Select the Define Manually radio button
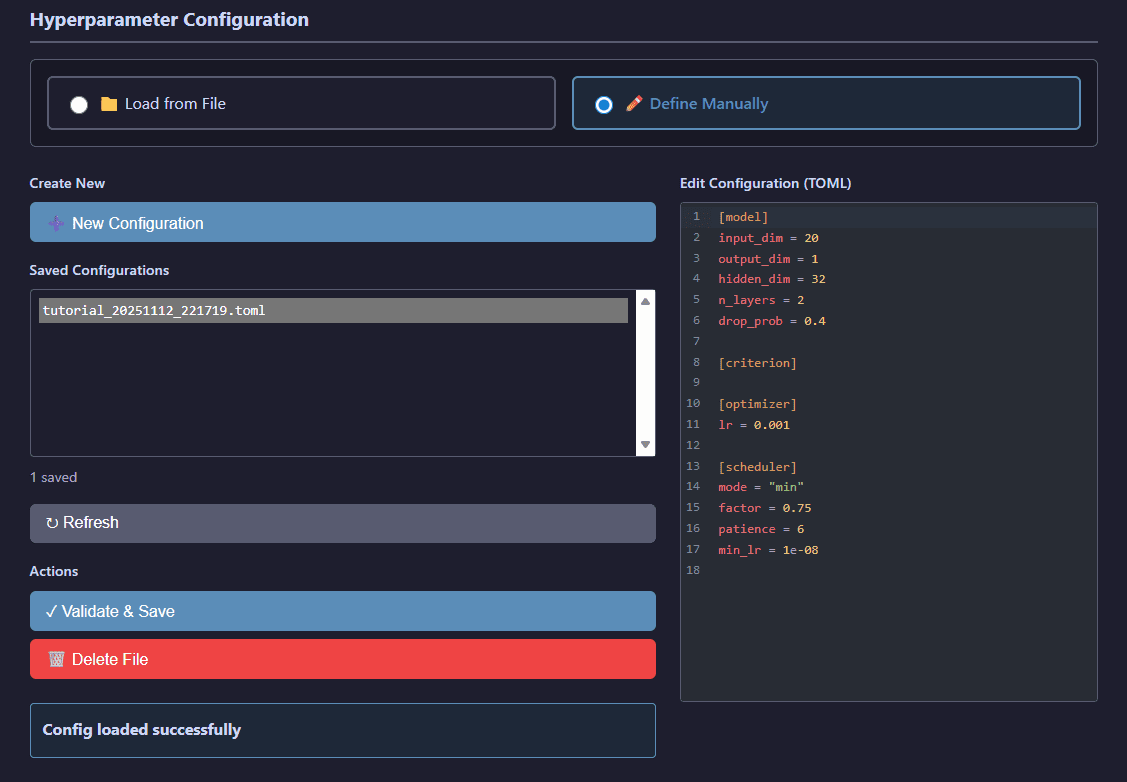 [604, 105]
